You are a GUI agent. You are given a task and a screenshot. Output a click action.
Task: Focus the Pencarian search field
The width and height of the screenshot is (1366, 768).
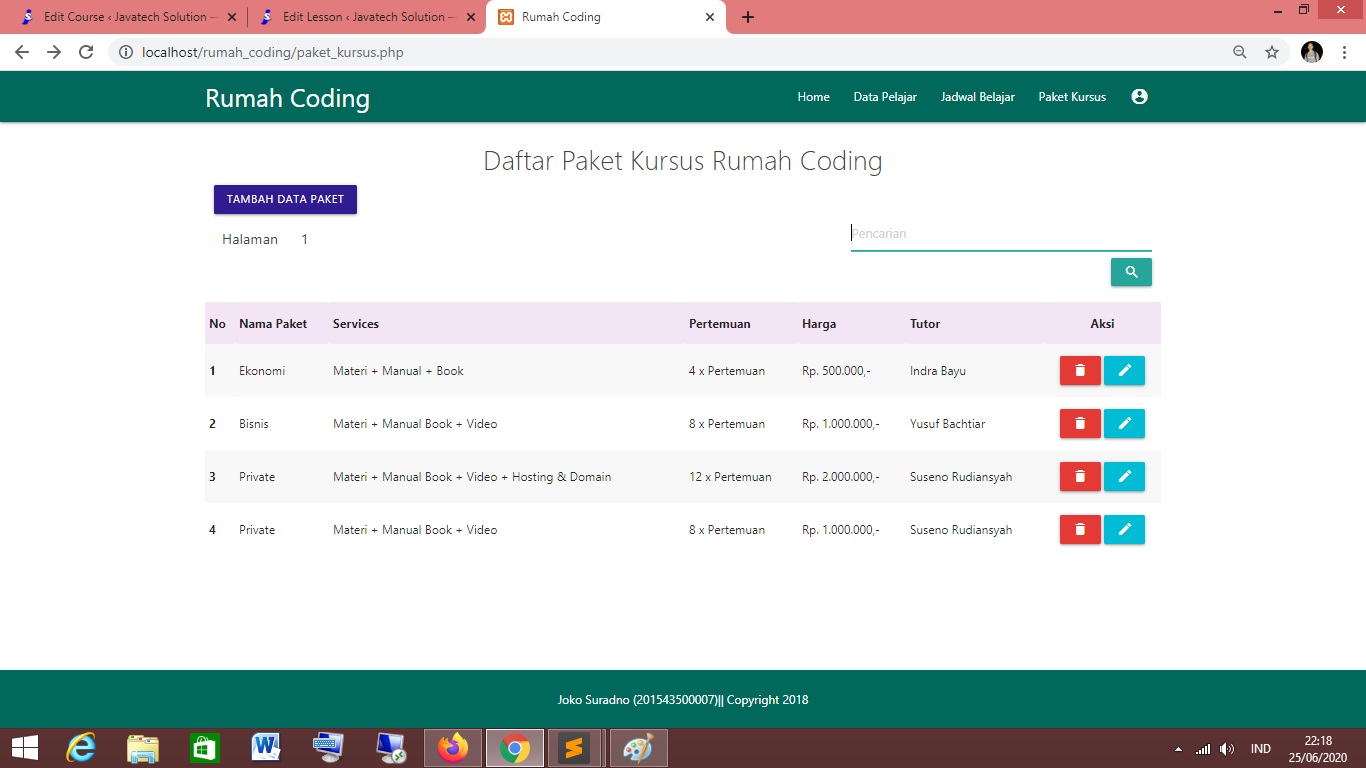[x=1000, y=234]
